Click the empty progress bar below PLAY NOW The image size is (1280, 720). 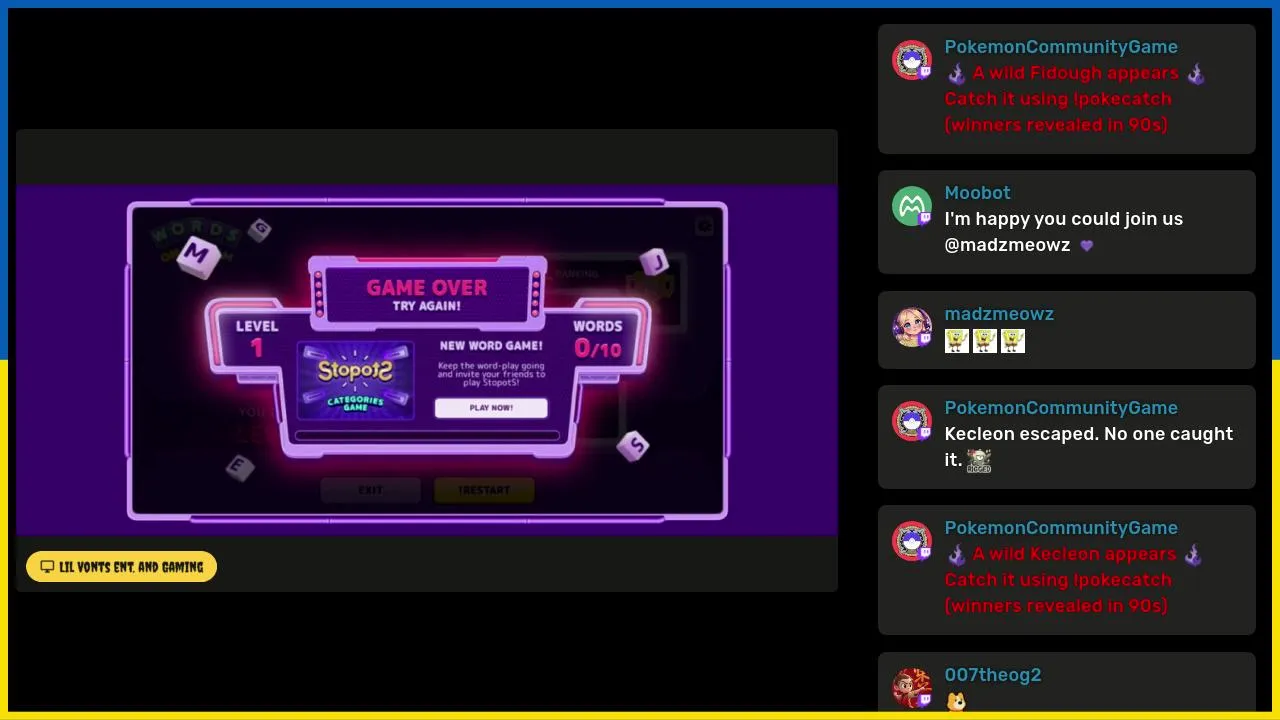click(427, 436)
